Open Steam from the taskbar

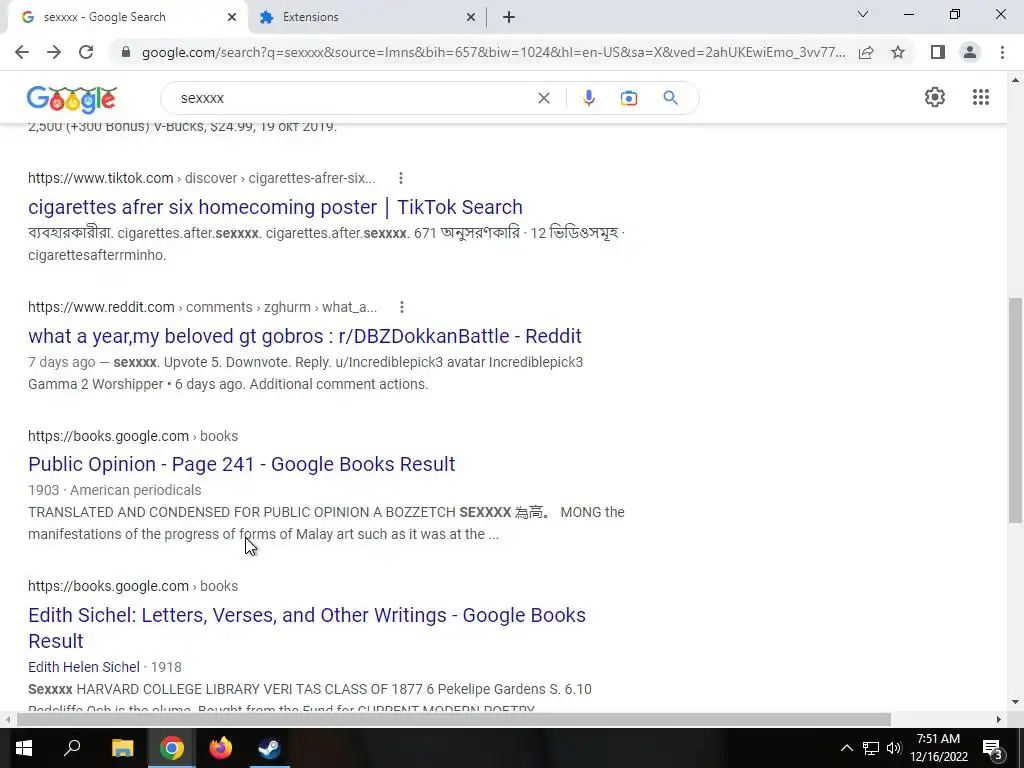pos(269,748)
